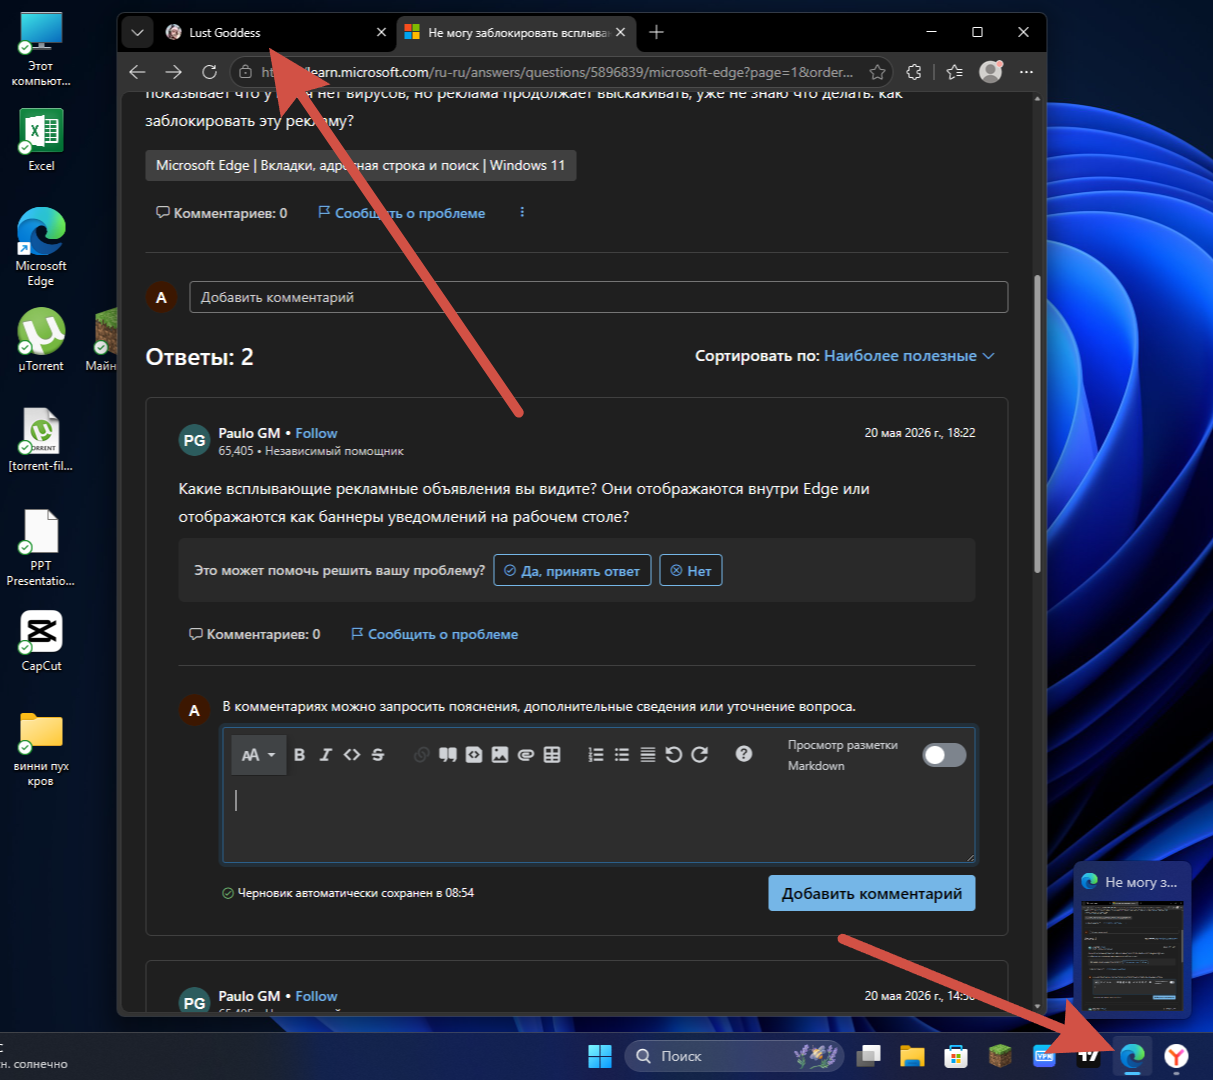Switch to the Lust Goddess tab

[275, 32]
